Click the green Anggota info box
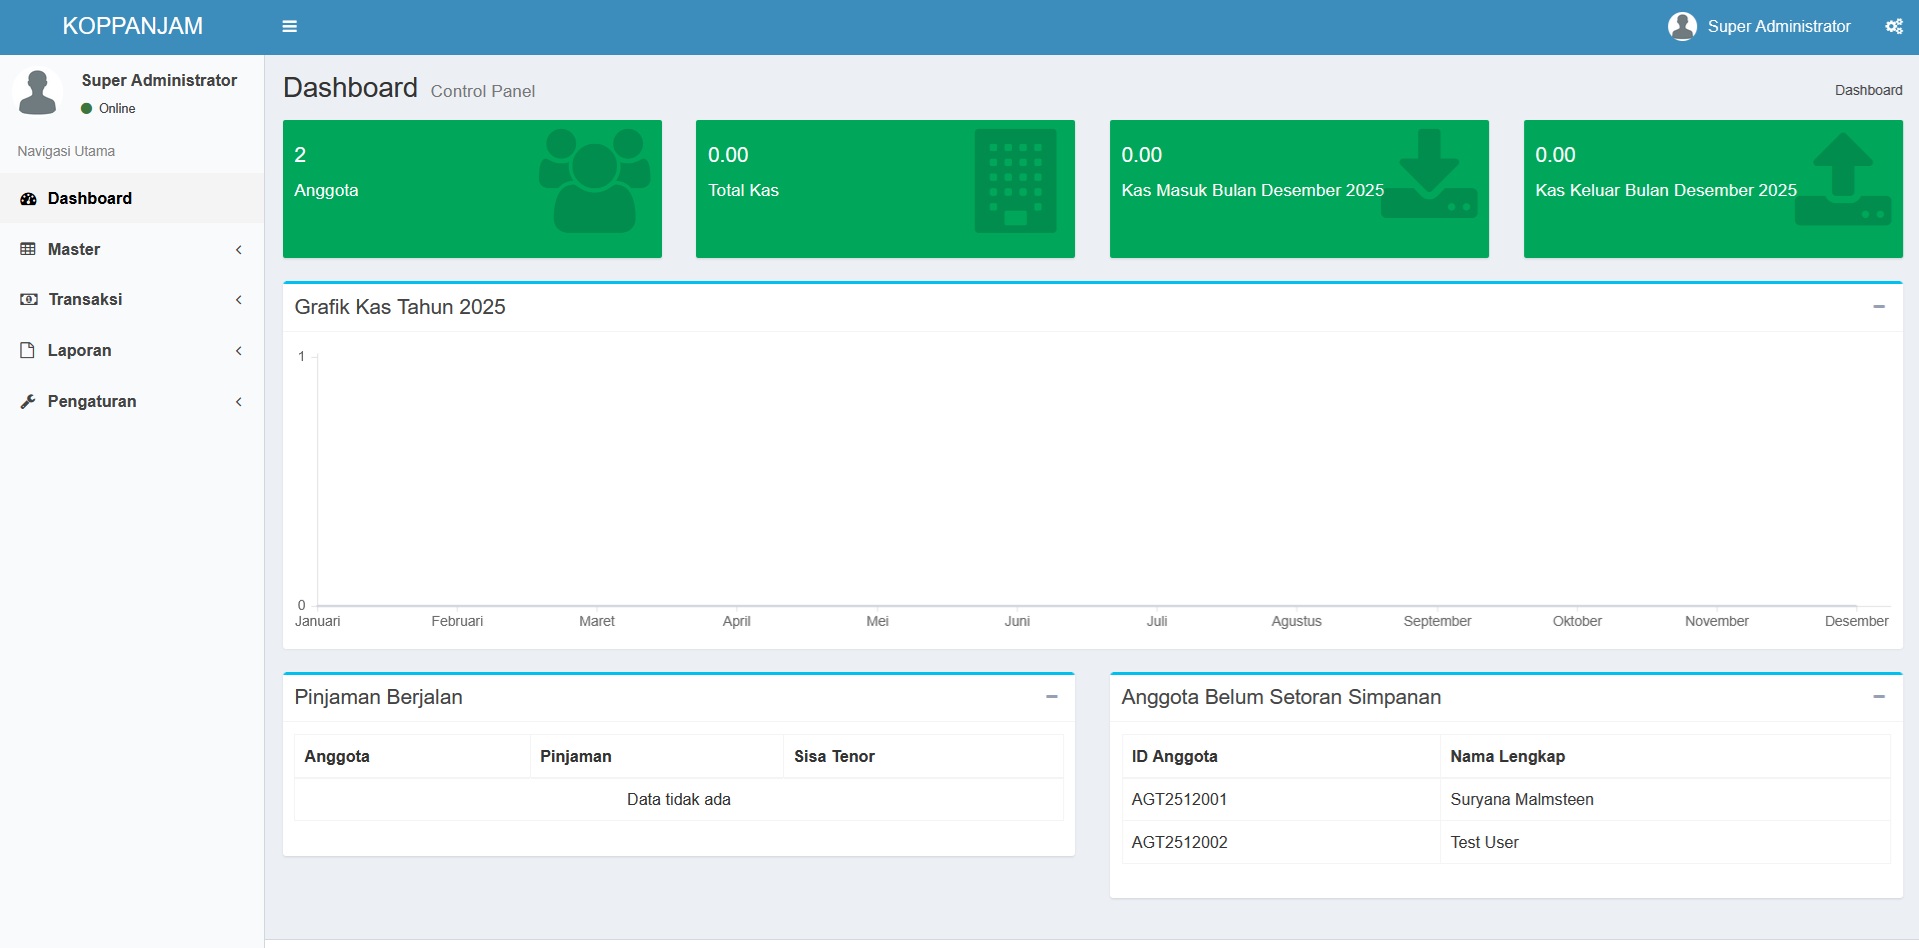1919x948 pixels. (x=471, y=189)
